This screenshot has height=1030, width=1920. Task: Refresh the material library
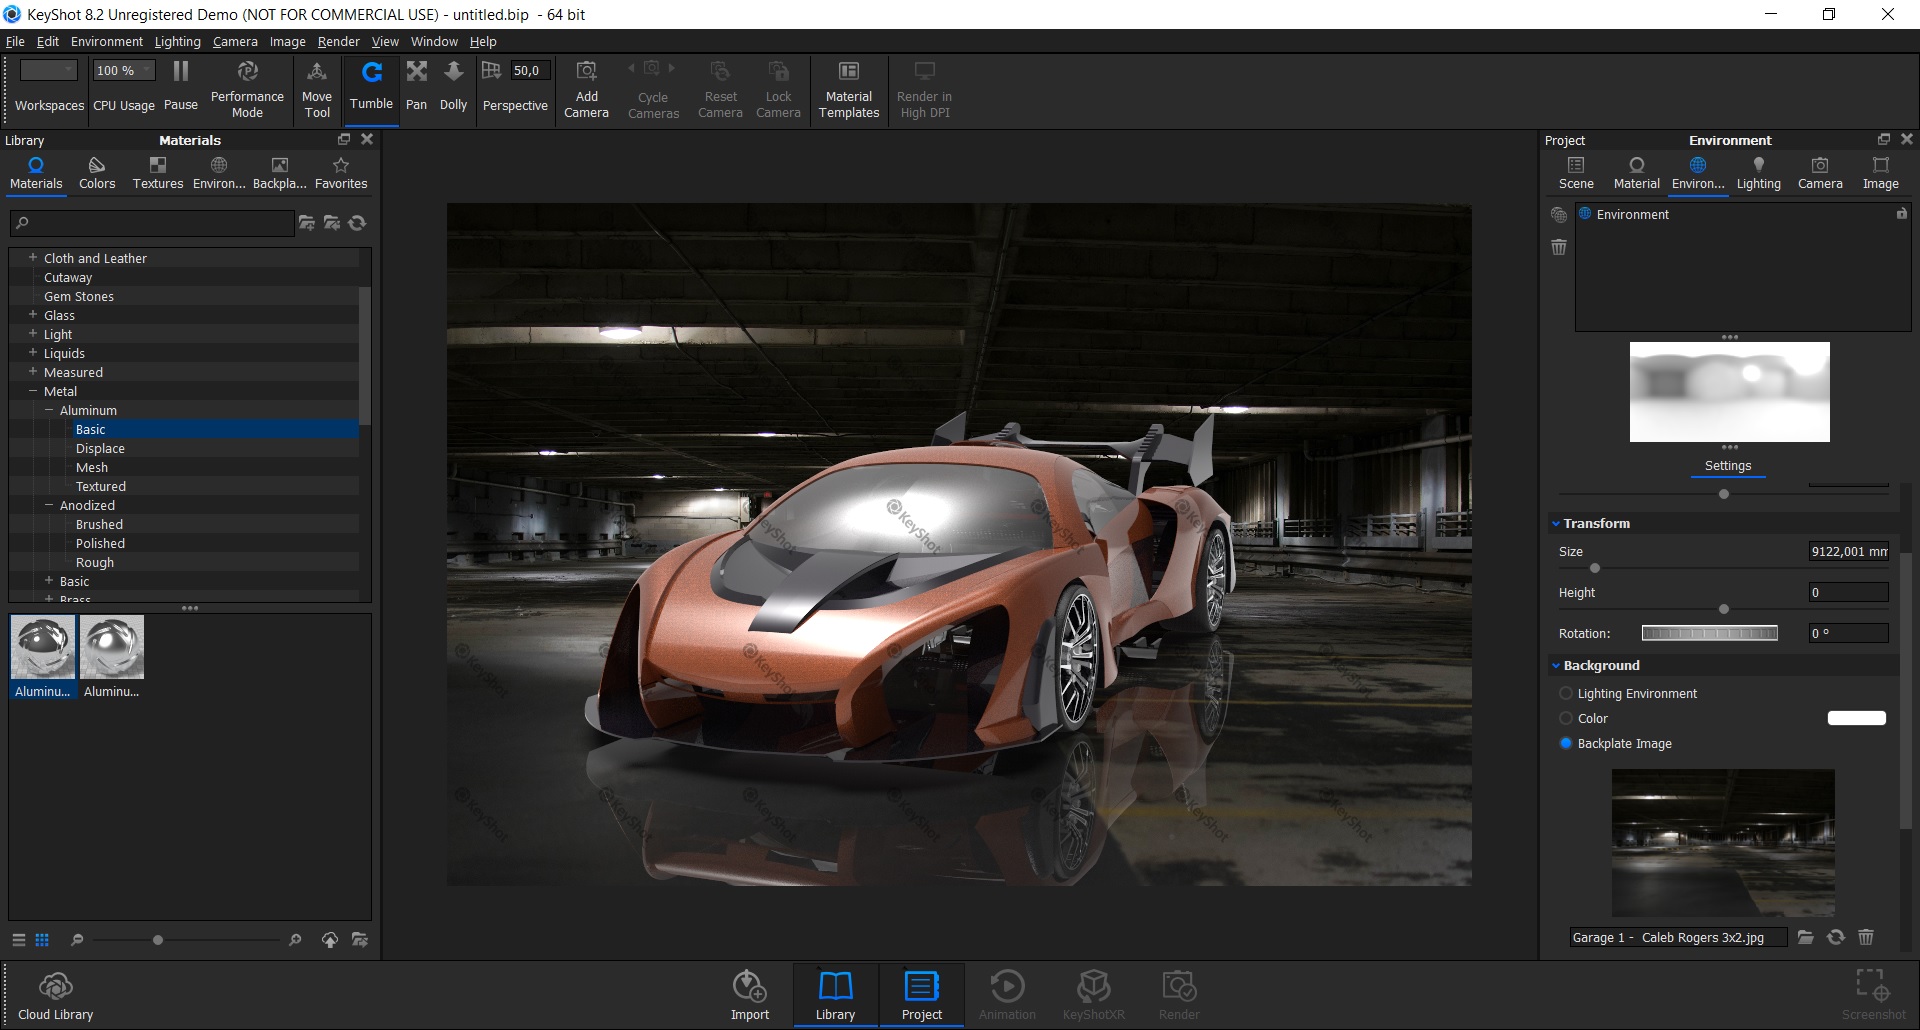click(x=357, y=223)
